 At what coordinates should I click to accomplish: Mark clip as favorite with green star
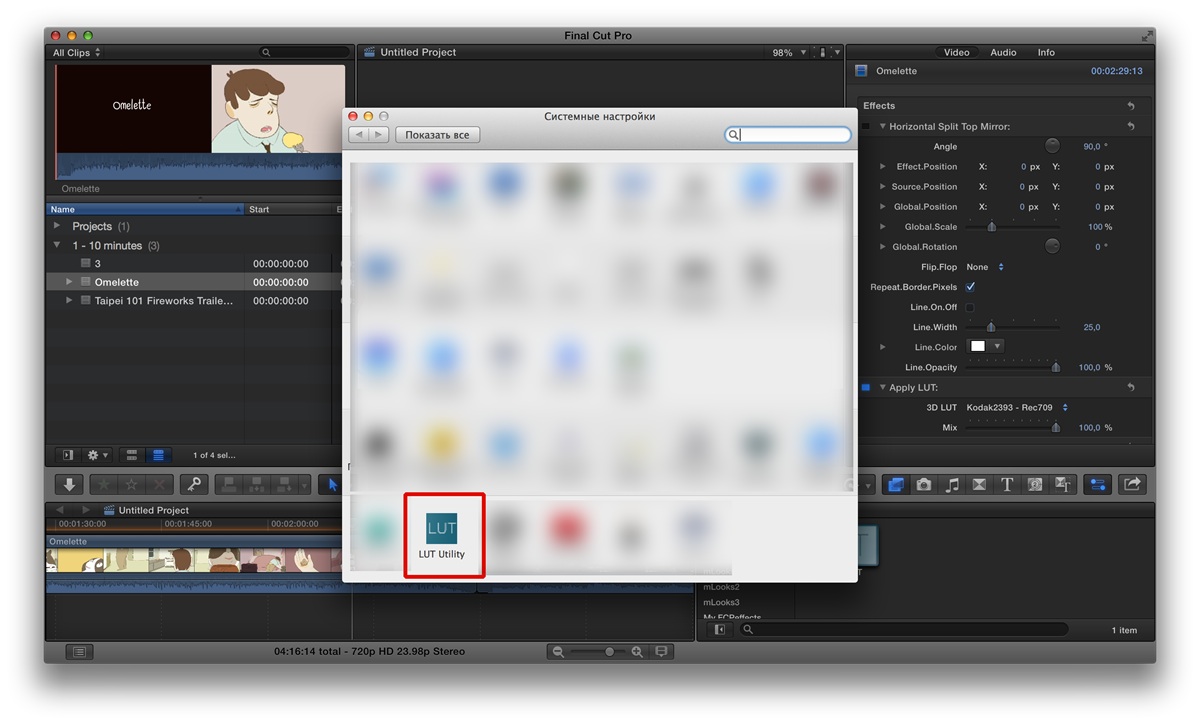[102, 484]
